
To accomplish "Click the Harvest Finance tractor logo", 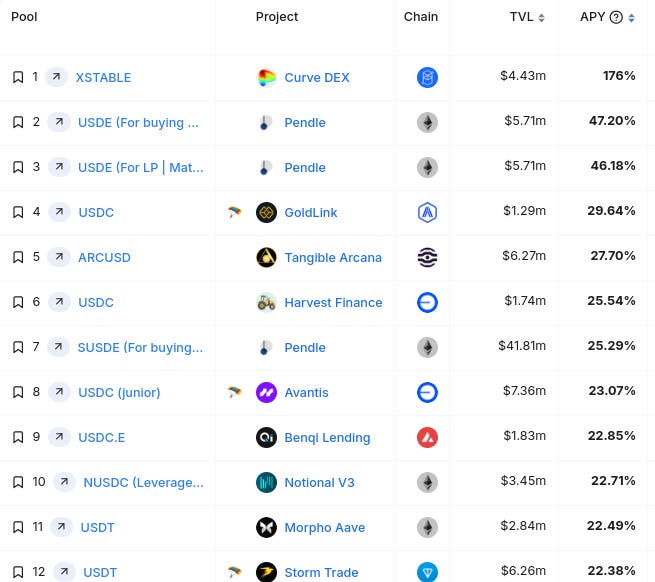I will click(x=267, y=302).
